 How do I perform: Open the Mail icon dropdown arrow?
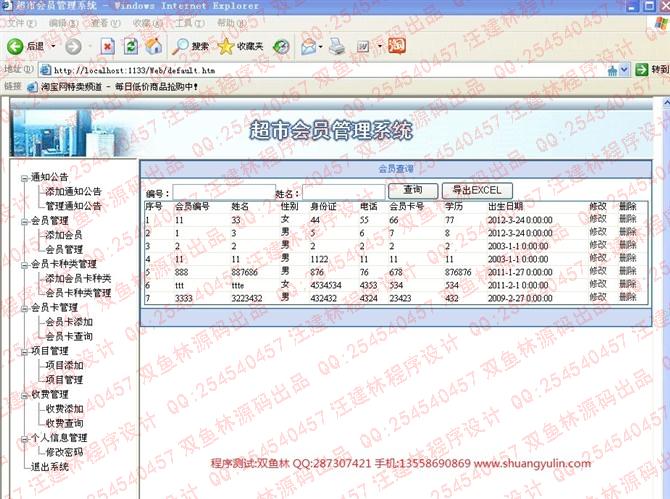[321, 46]
